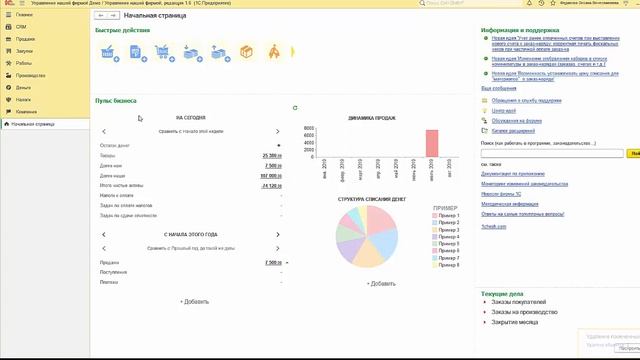
Task: Click the Пример 4 legend color swatch
Action: (435, 237)
